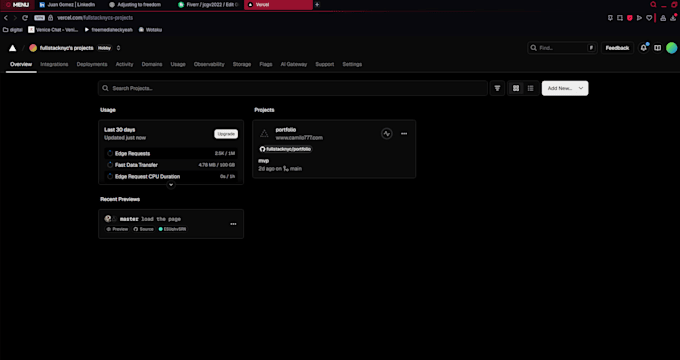The height and width of the screenshot is (360, 680).
Task: Click the Search Projects field
Action: click(x=293, y=88)
